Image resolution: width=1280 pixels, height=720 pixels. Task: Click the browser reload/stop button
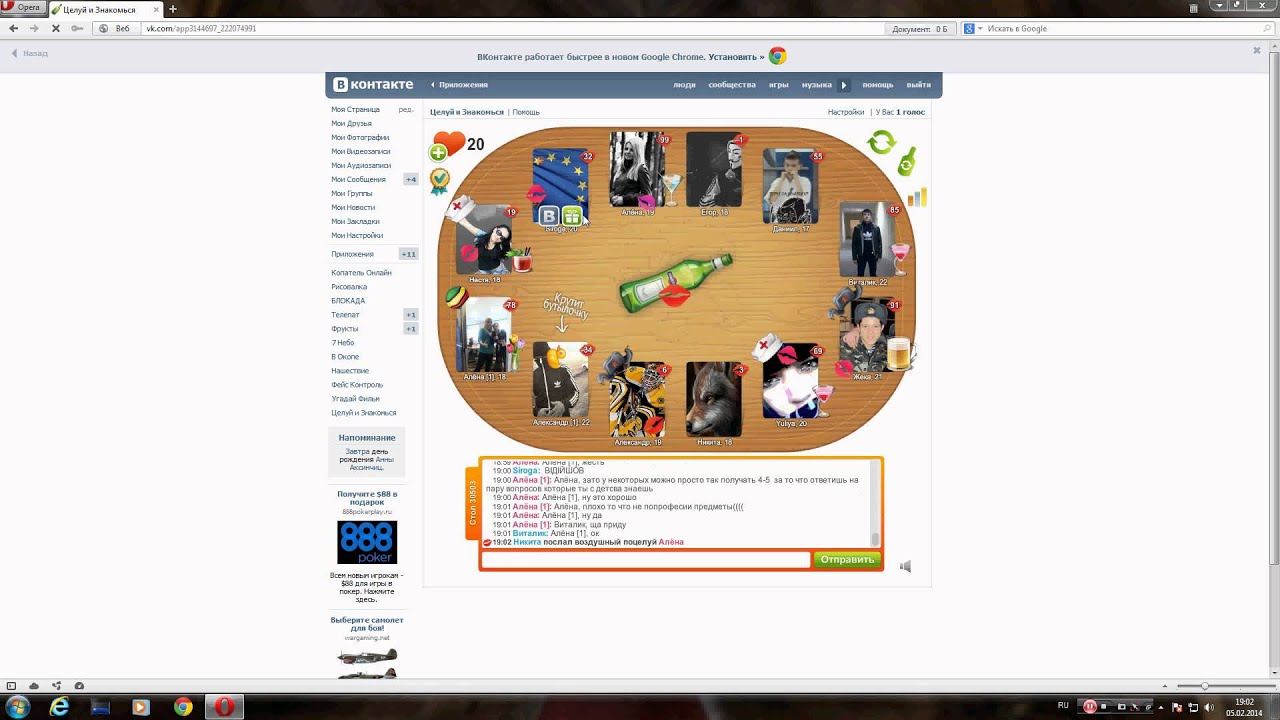point(54,28)
